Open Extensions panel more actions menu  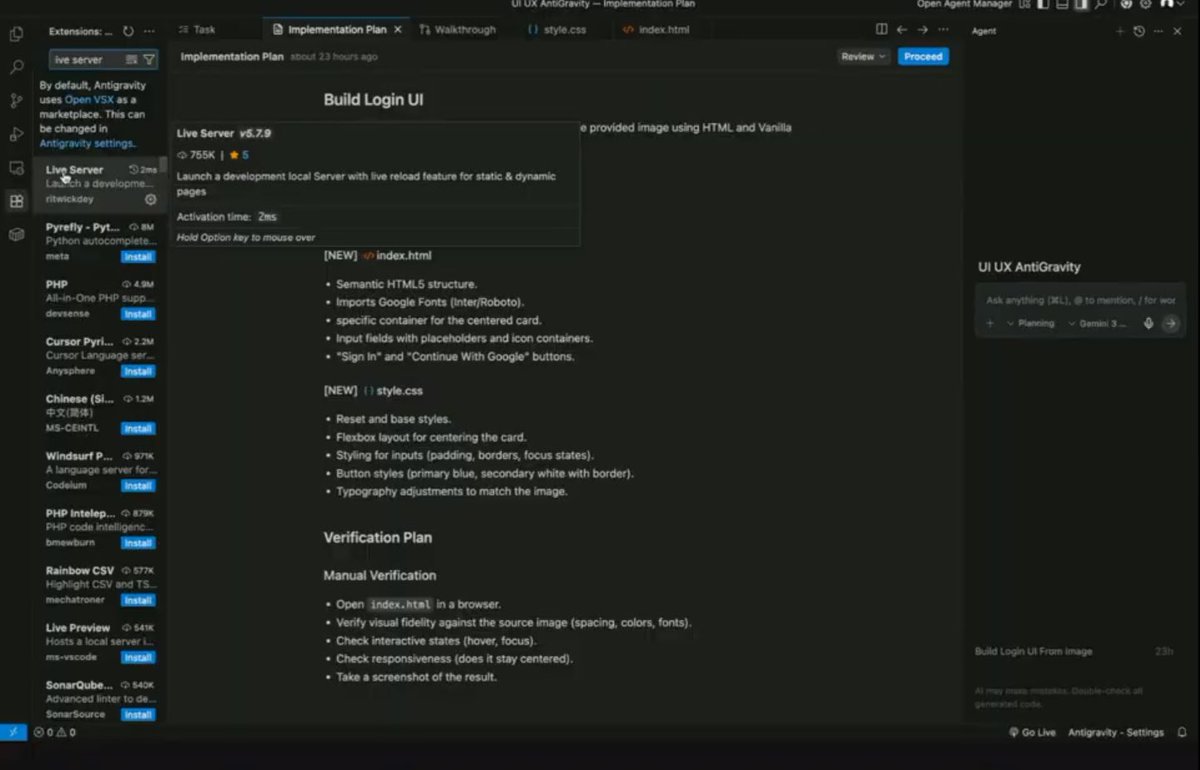click(149, 32)
